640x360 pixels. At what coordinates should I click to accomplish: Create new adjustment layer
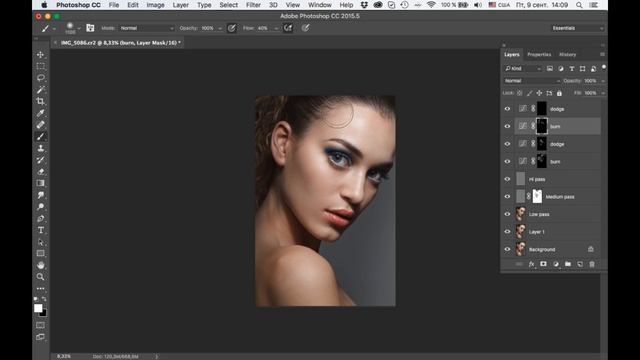point(556,264)
